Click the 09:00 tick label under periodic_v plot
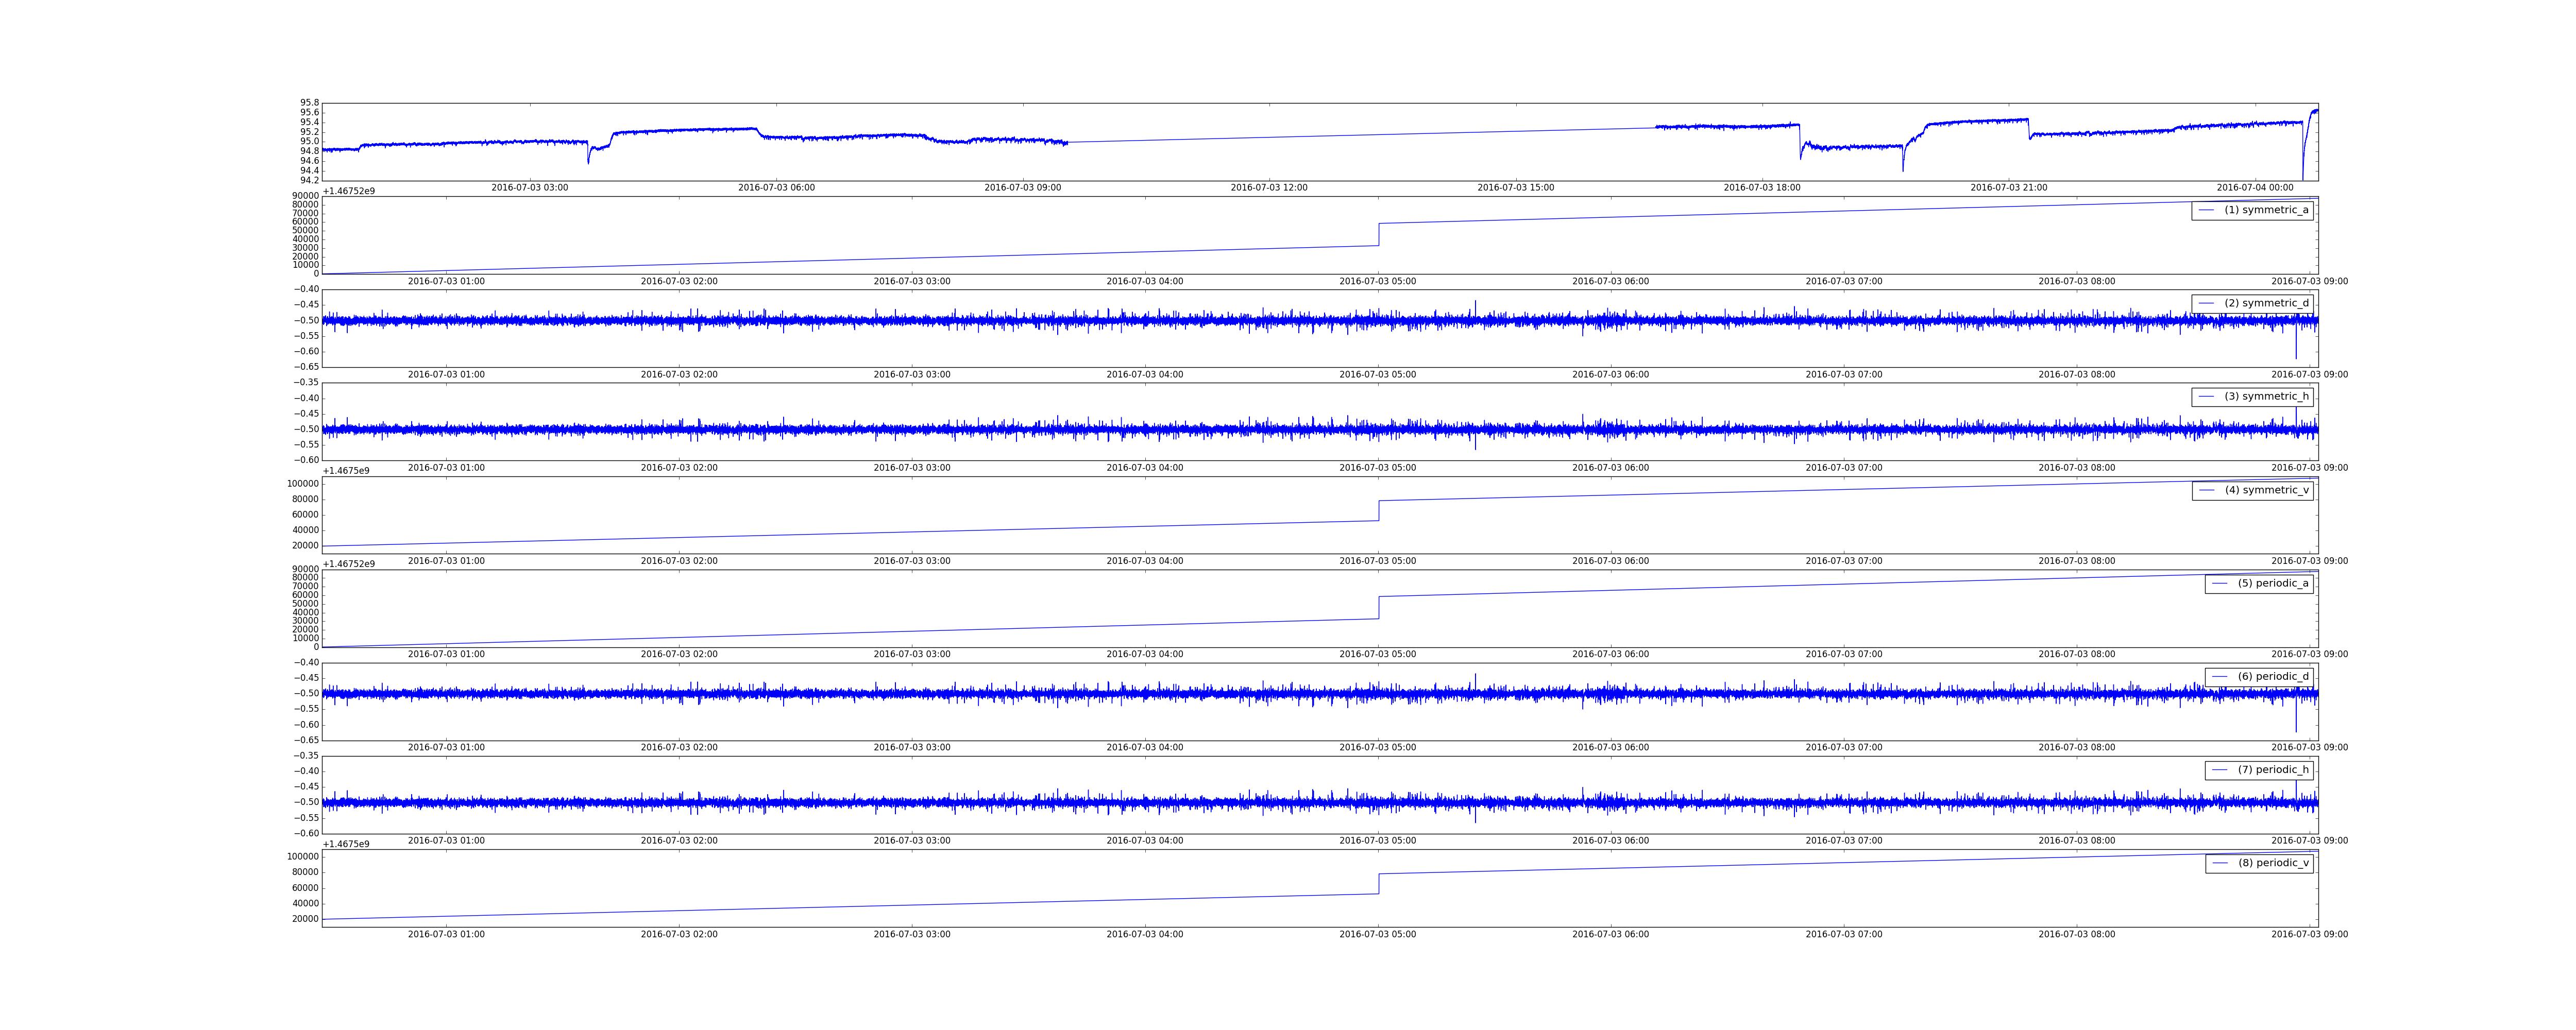The width and height of the screenshot is (2576, 1030). (x=2310, y=934)
